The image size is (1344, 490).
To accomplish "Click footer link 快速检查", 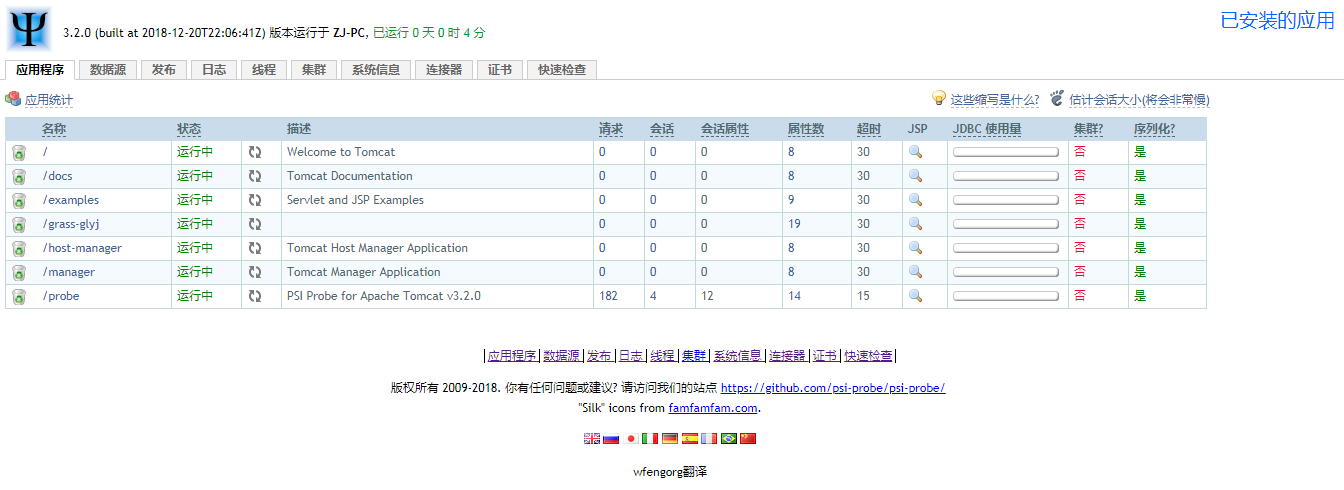I will pos(868,355).
